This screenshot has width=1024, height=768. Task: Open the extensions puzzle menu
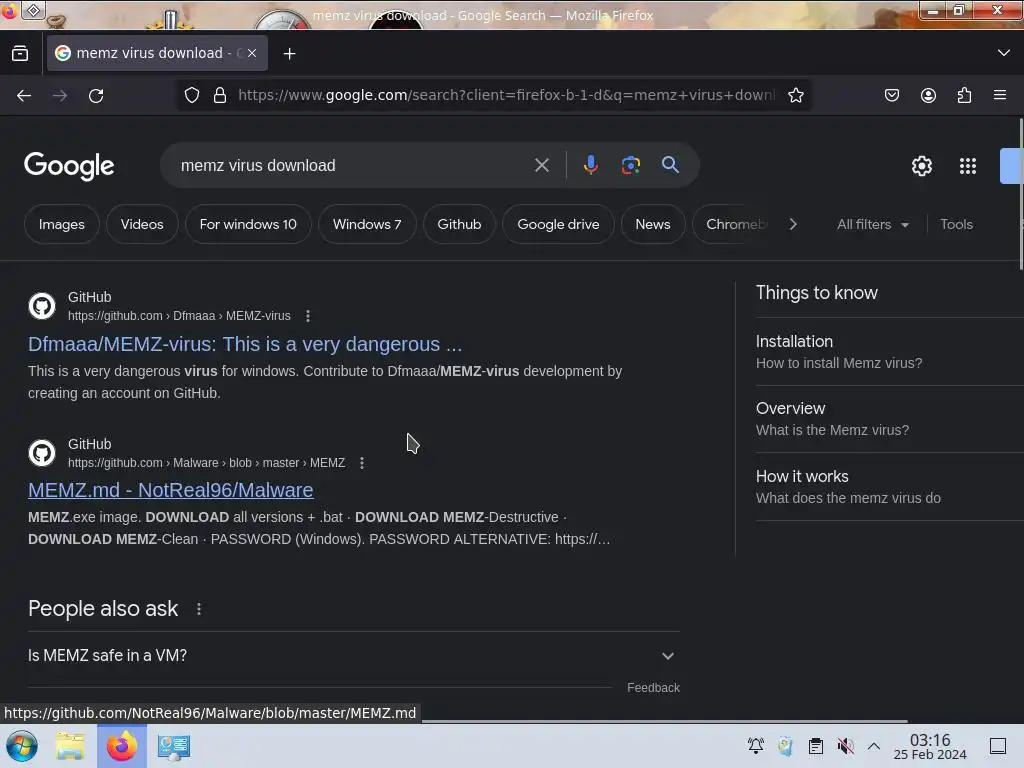click(x=964, y=95)
